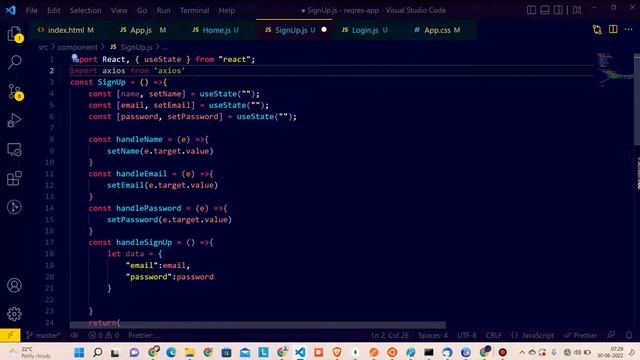Toggle the primary side bar layout icon
The height and width of the screenshot is (360, 640).
click(x=531, y=10)
